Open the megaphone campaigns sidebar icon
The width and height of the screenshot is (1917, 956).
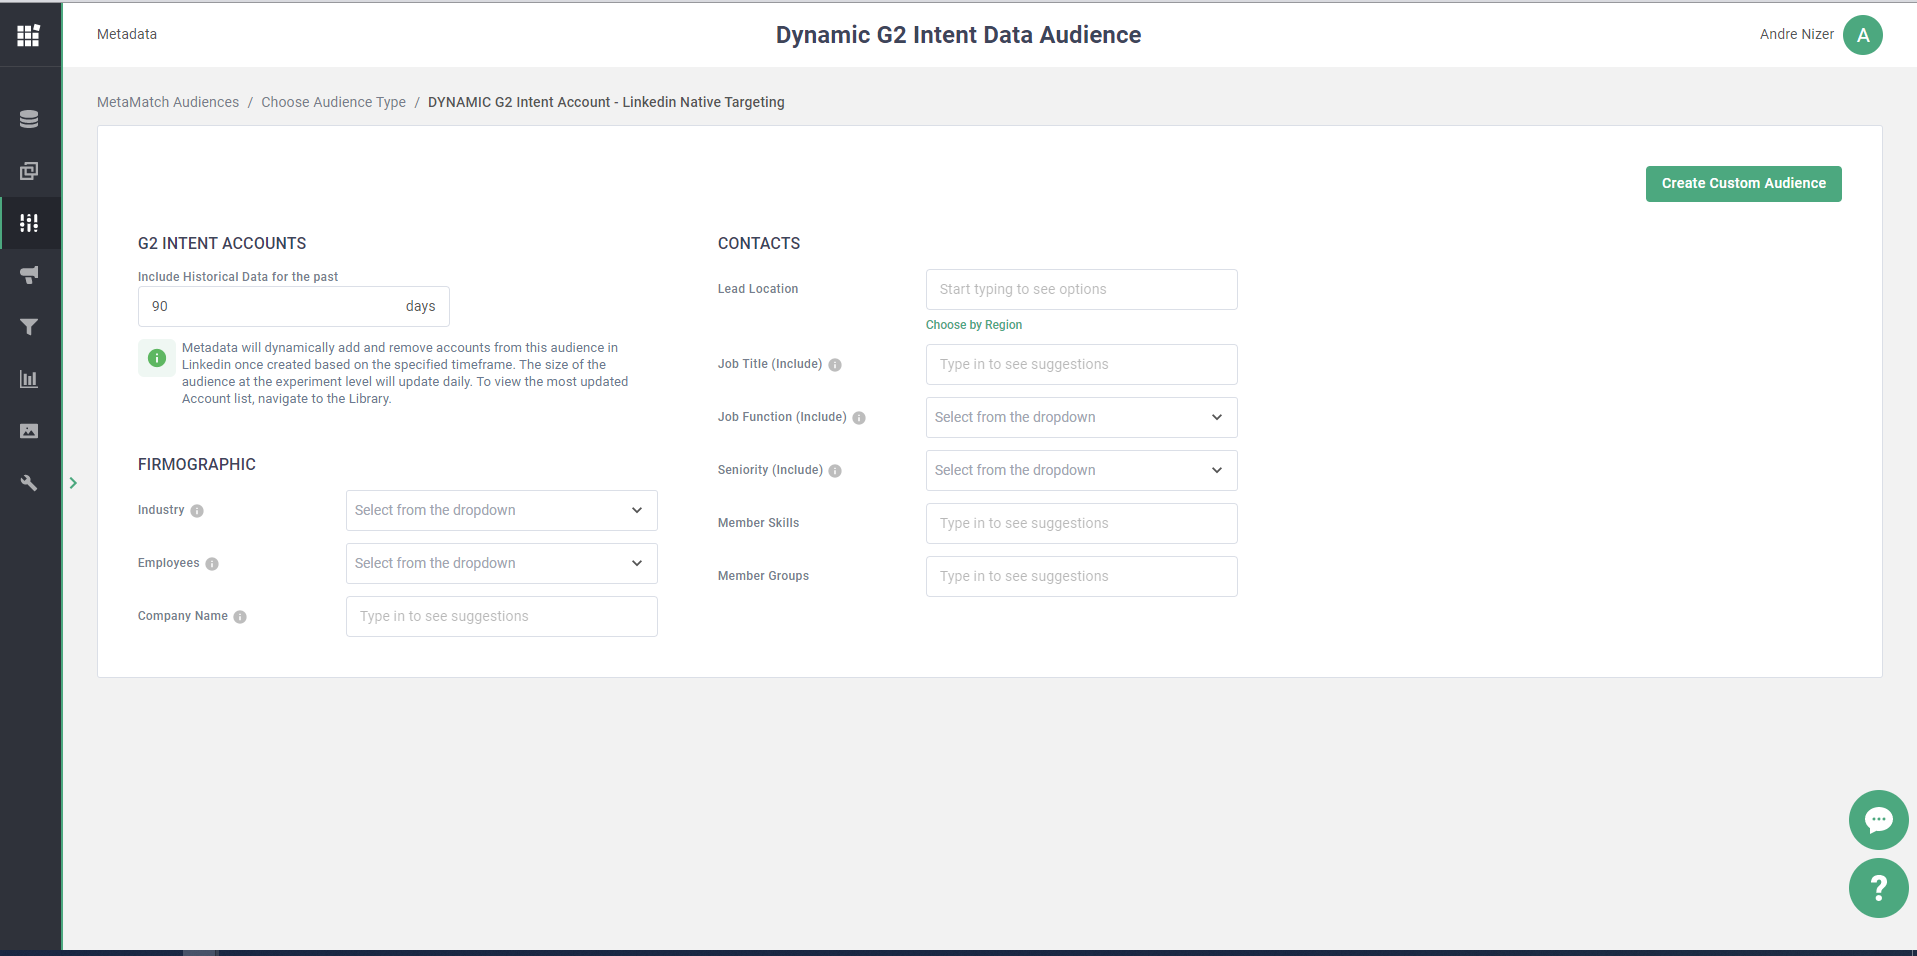29,275
